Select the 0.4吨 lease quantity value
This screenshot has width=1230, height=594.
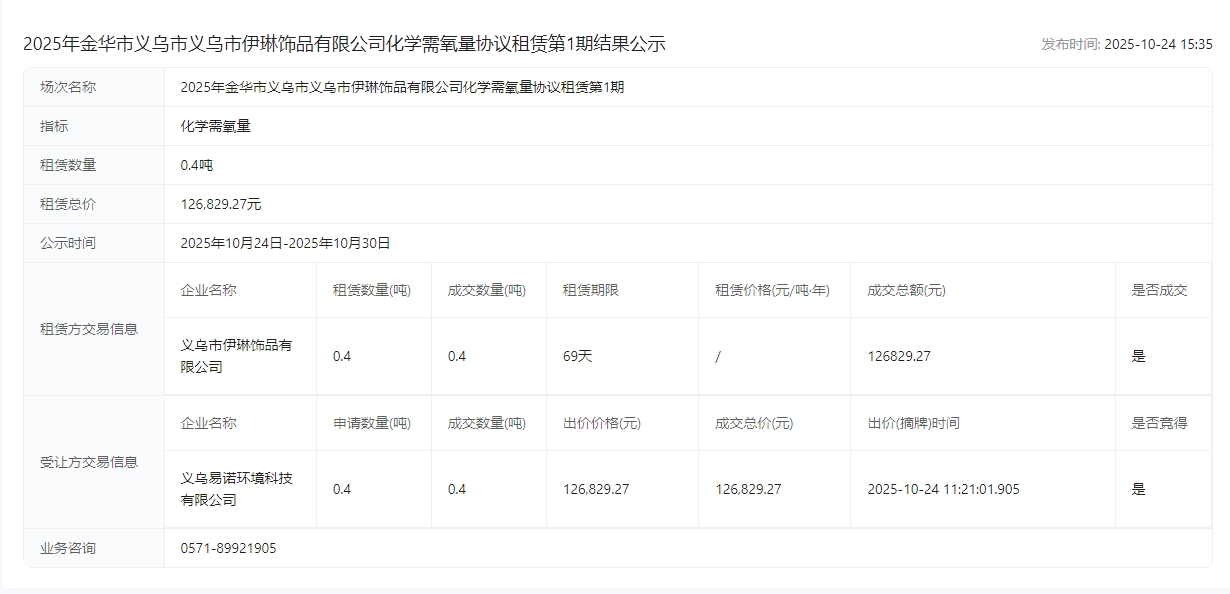pyautogui.click(x=197, y=165)
